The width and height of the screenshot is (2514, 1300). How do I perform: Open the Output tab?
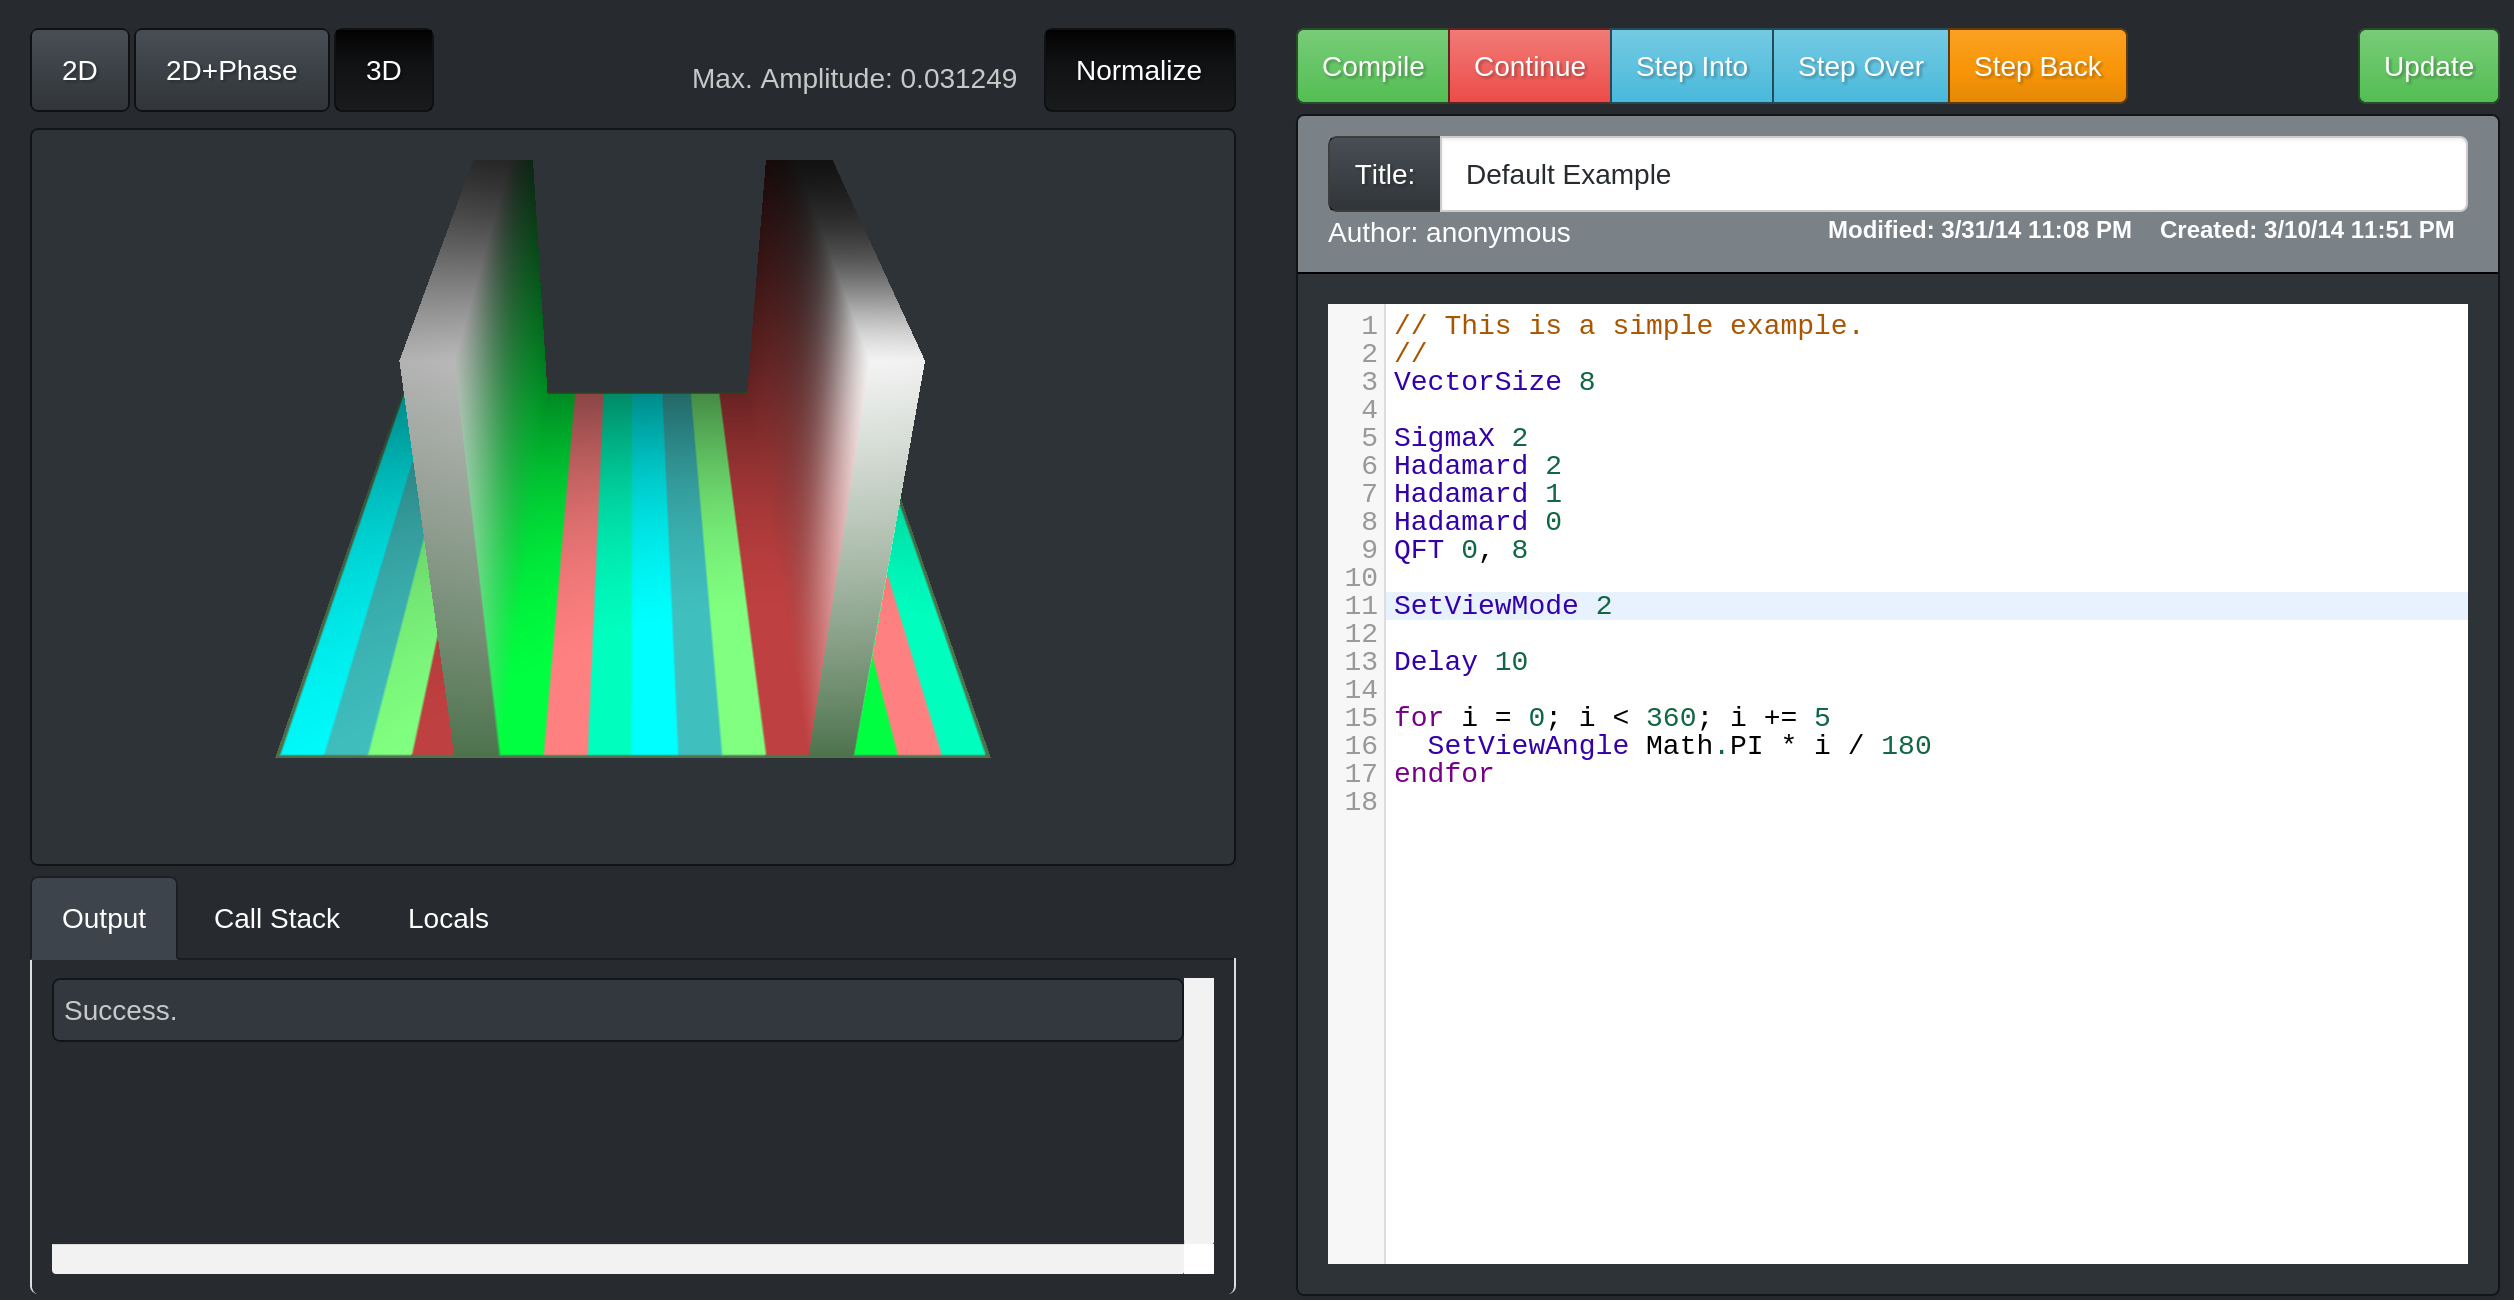click(104, 918)
